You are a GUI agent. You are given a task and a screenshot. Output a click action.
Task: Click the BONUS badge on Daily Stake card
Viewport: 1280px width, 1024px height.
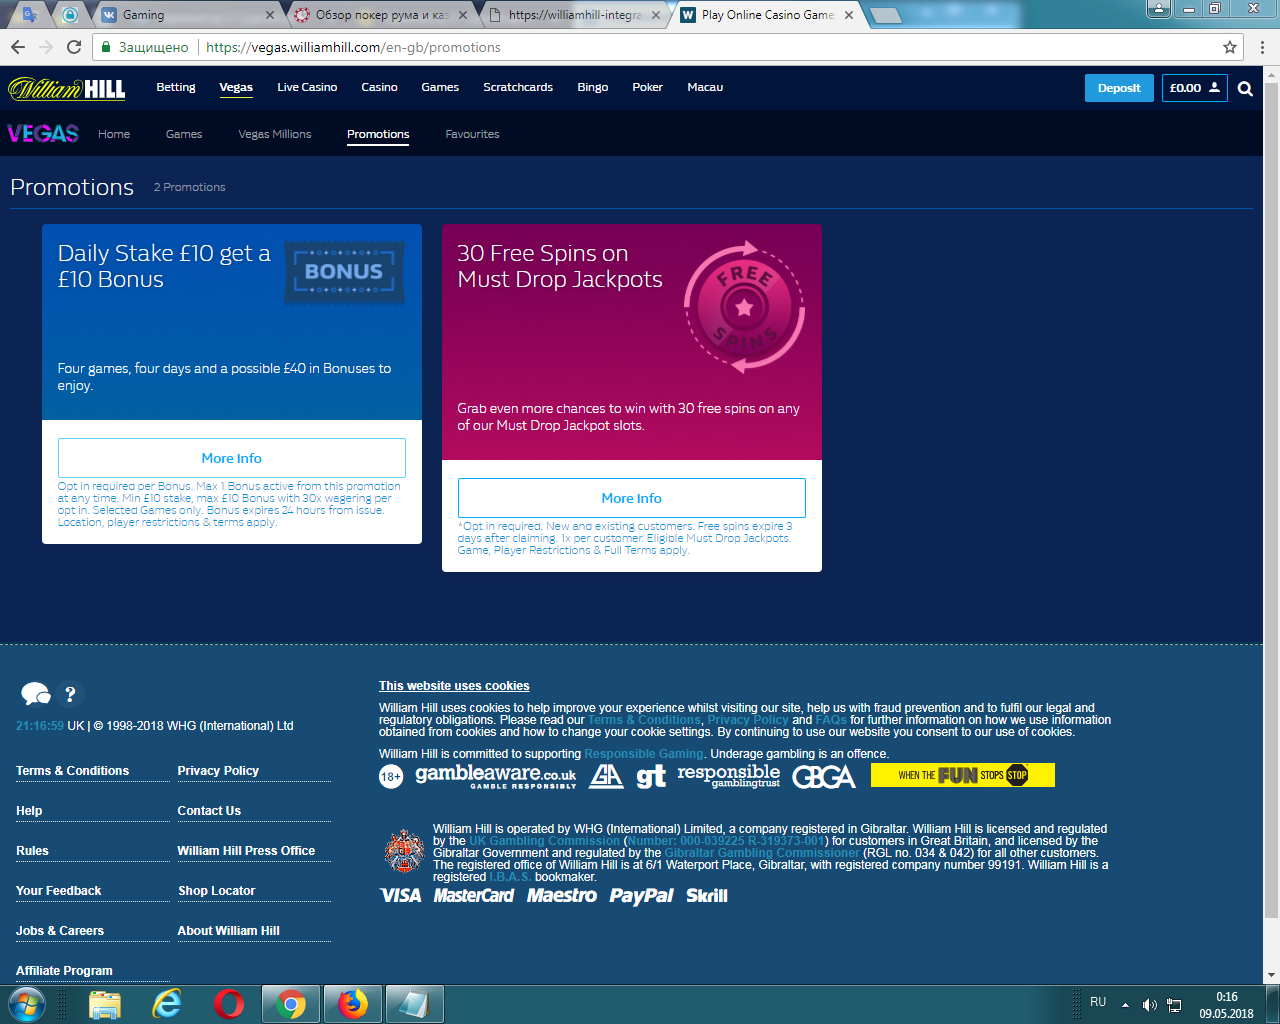tap(344, 271)
